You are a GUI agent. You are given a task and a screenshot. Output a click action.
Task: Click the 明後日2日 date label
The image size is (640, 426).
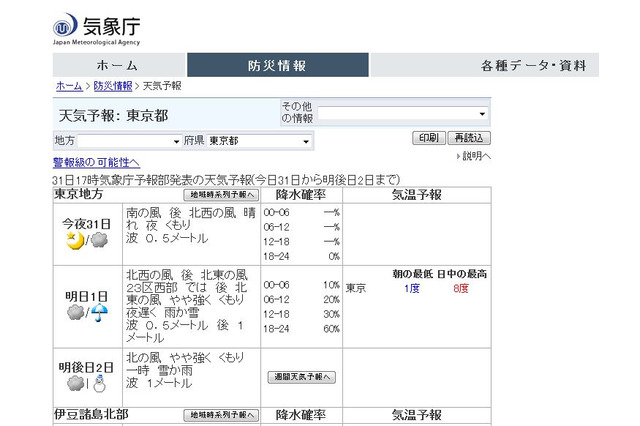point(86,368)
